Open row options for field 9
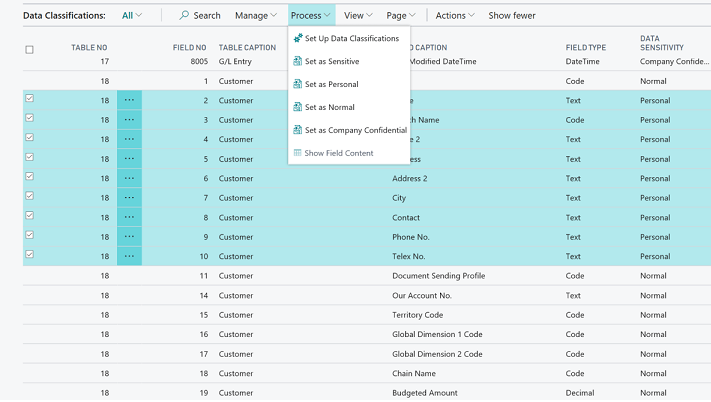The image size is (711, 402). 129,237
